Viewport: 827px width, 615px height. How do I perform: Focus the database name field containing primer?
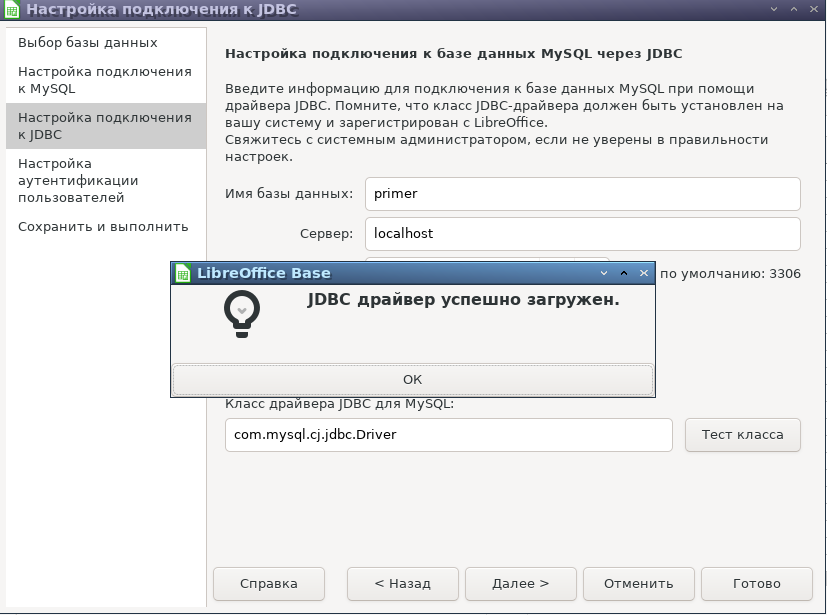pos(583,194)
